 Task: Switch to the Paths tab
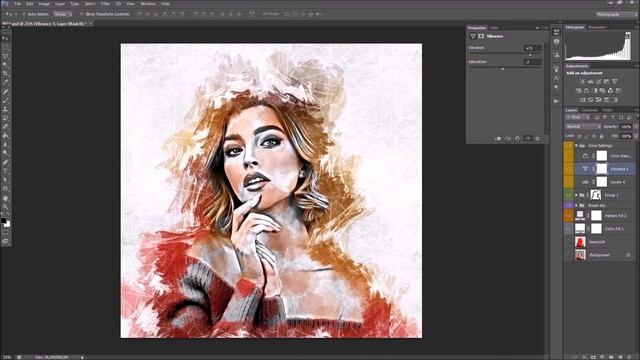[607, 110]
